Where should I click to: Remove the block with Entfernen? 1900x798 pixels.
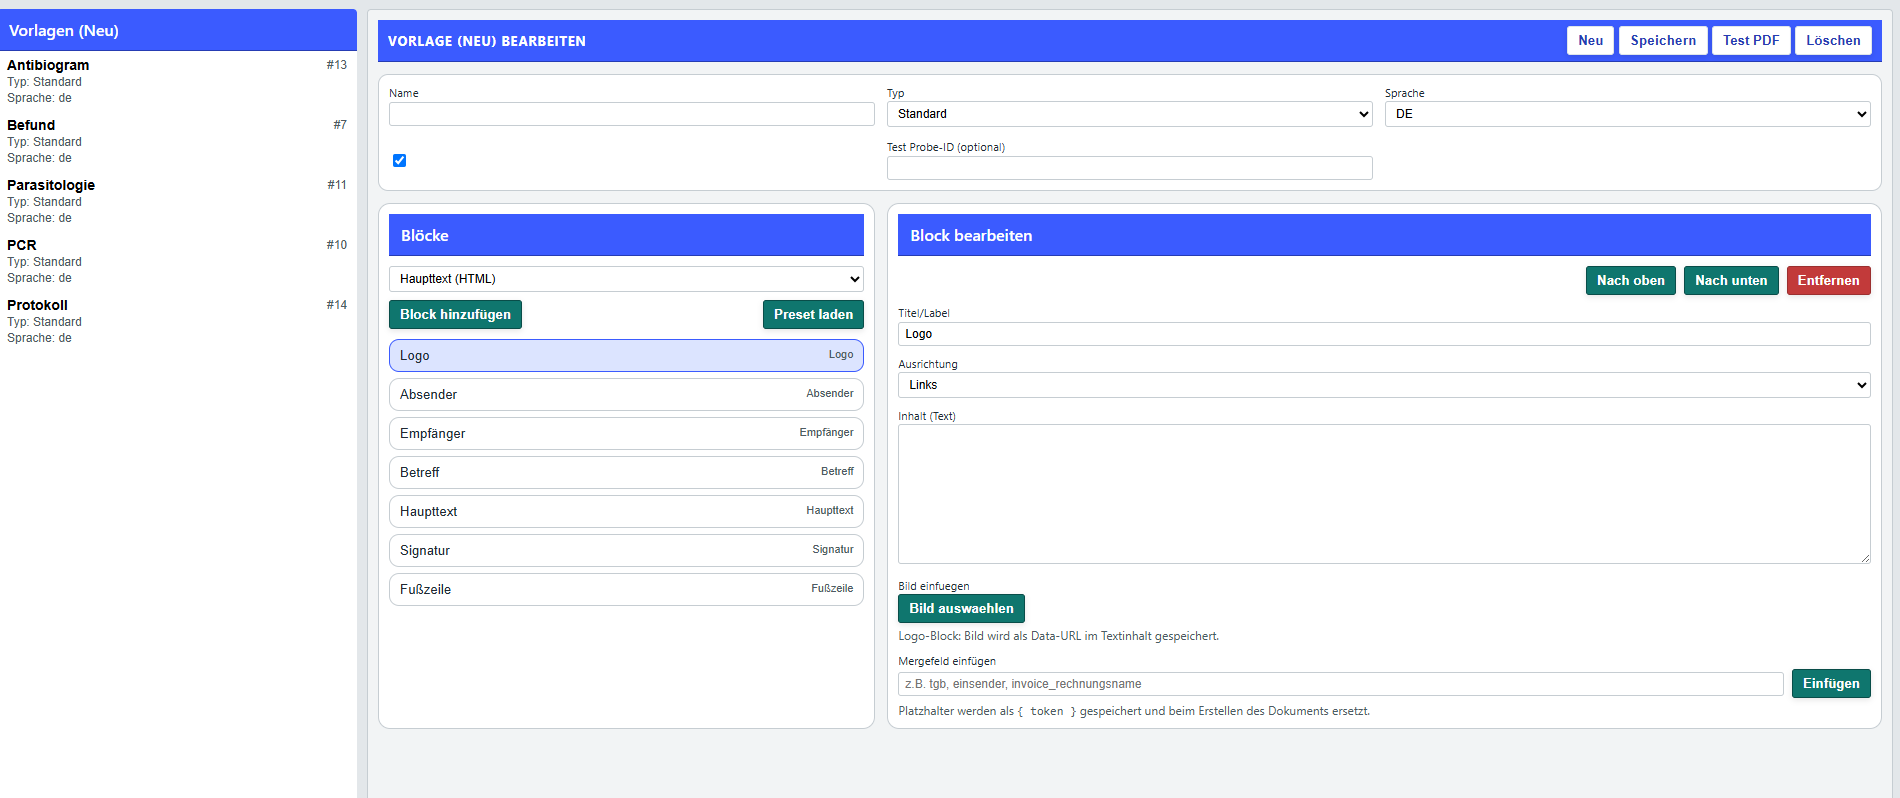pyautogui.click(x=1828, y=281)
